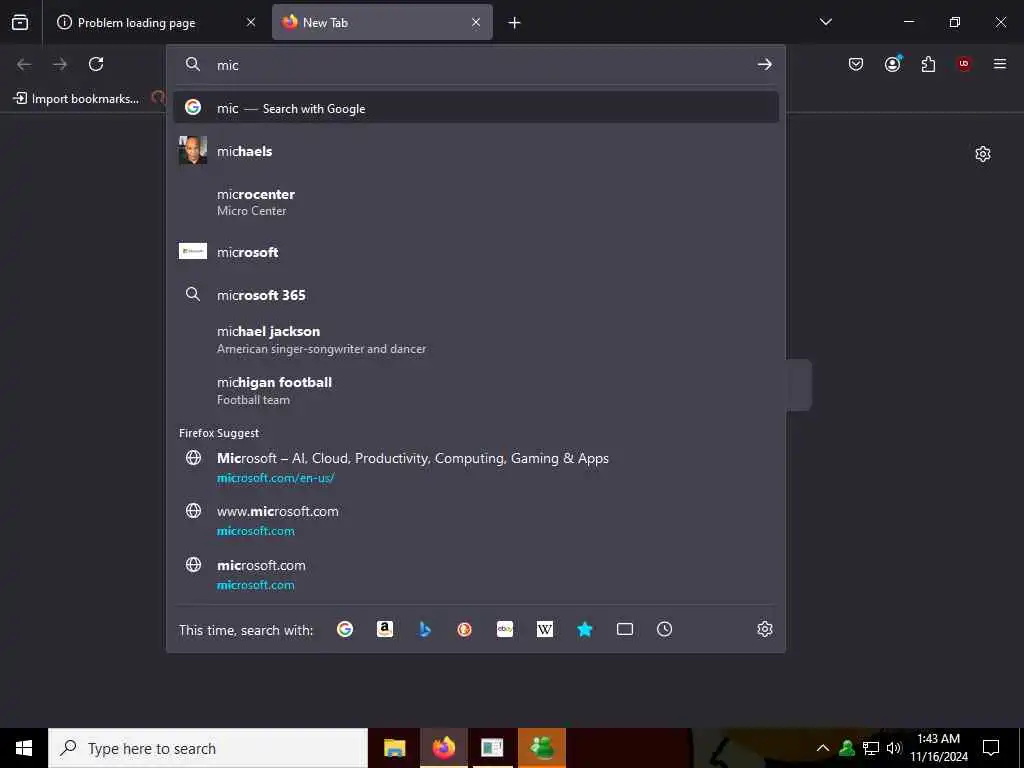Reload the current page

click(96, 64)
